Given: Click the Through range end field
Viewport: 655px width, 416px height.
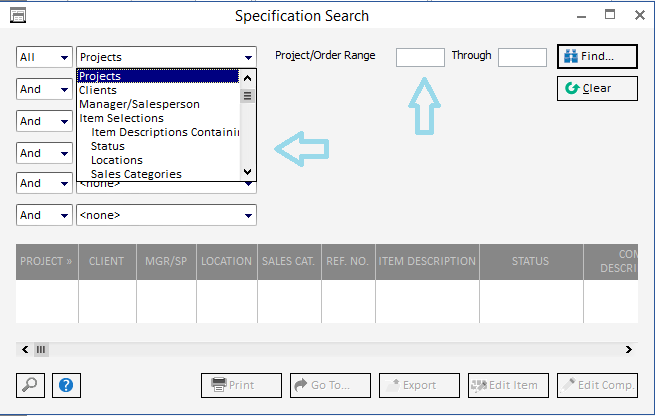Looking at the screenshot, I should click(x=522, y=57).
